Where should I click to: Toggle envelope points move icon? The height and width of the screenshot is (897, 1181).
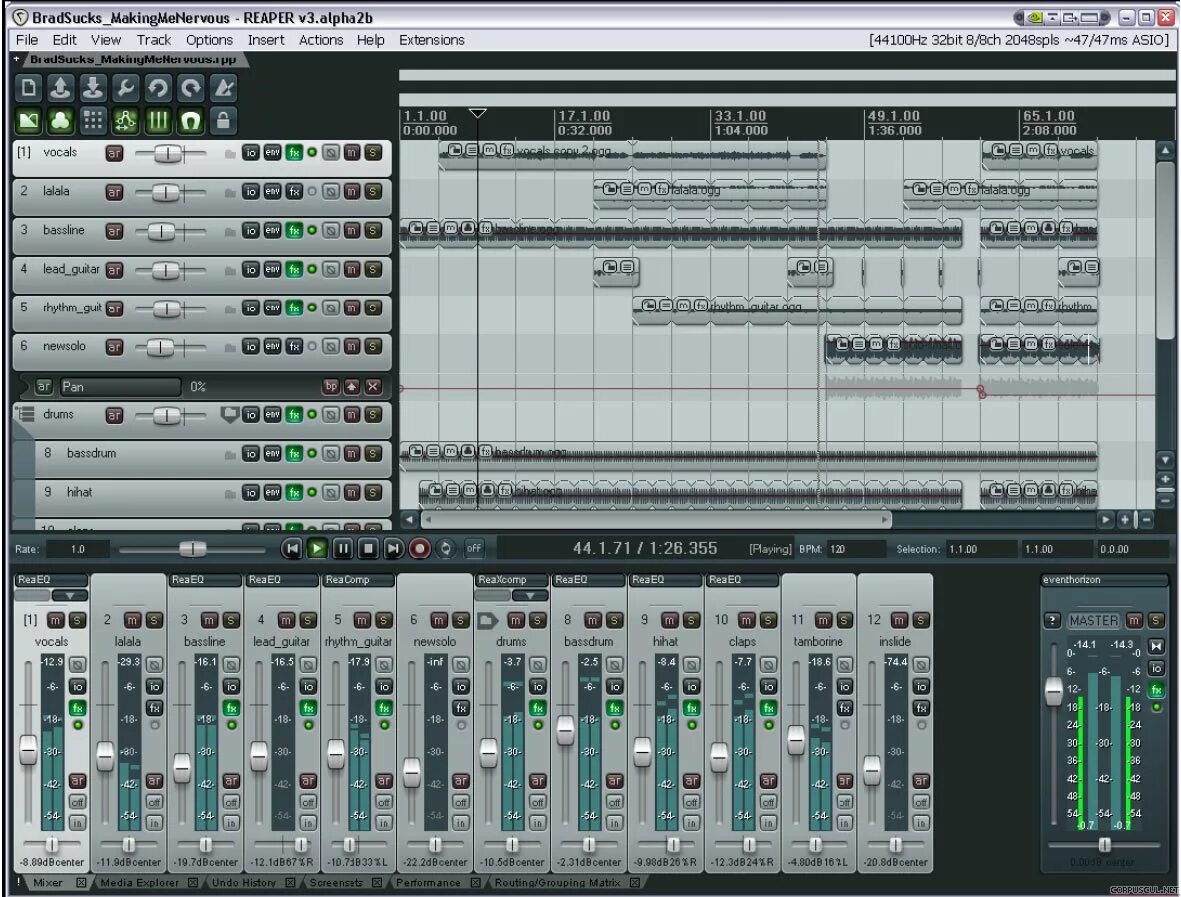pos(125,121)
